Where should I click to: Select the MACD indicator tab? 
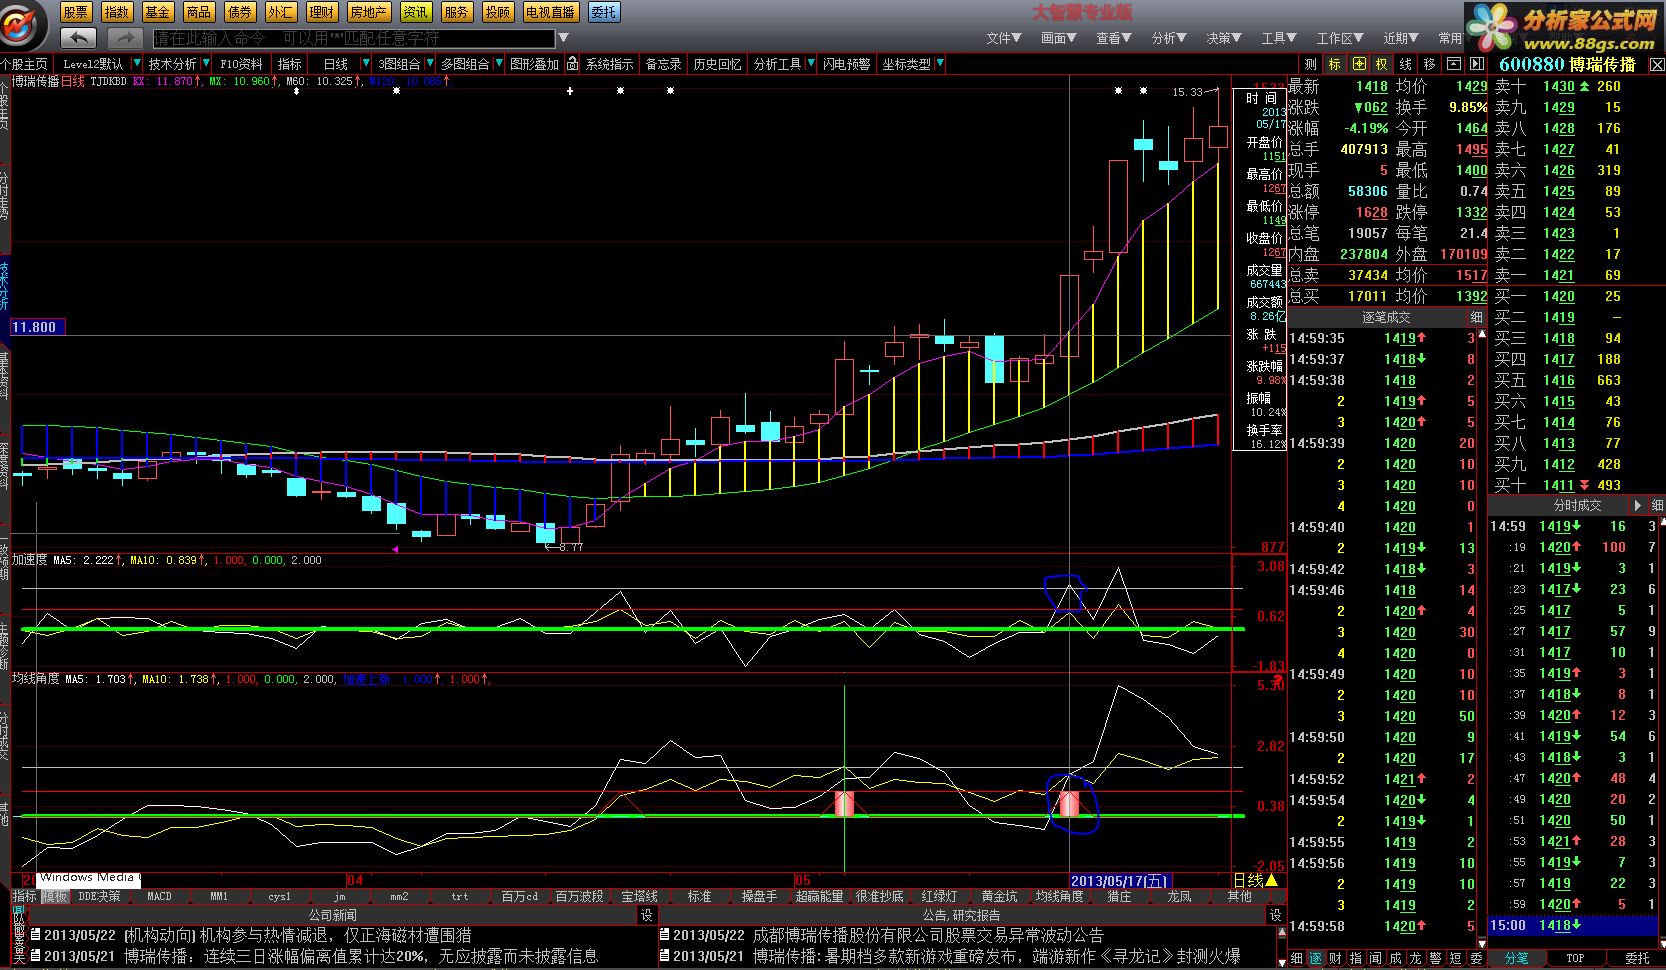click(159, 896)
